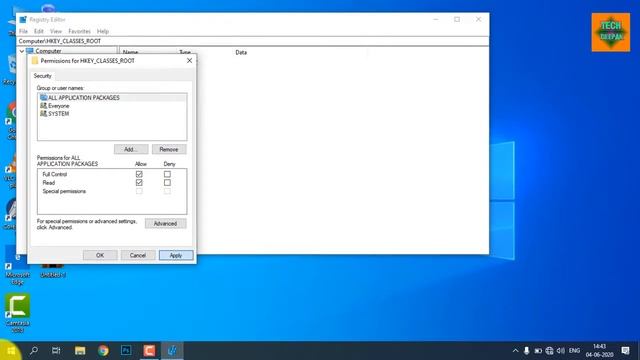Click the battery tray icon
Image resolution: width=640 pixels, height=360 pixels.
pos(538,351)
